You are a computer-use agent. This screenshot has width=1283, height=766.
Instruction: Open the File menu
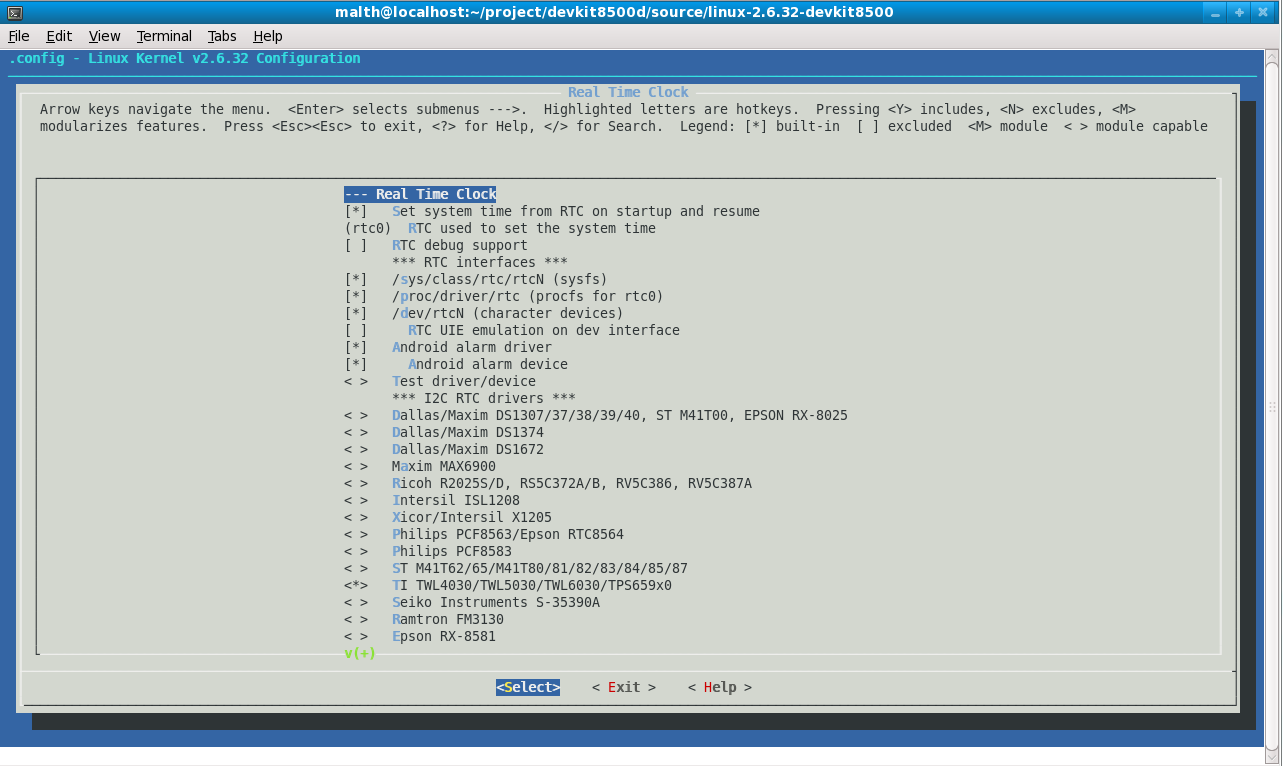[19, 36]
